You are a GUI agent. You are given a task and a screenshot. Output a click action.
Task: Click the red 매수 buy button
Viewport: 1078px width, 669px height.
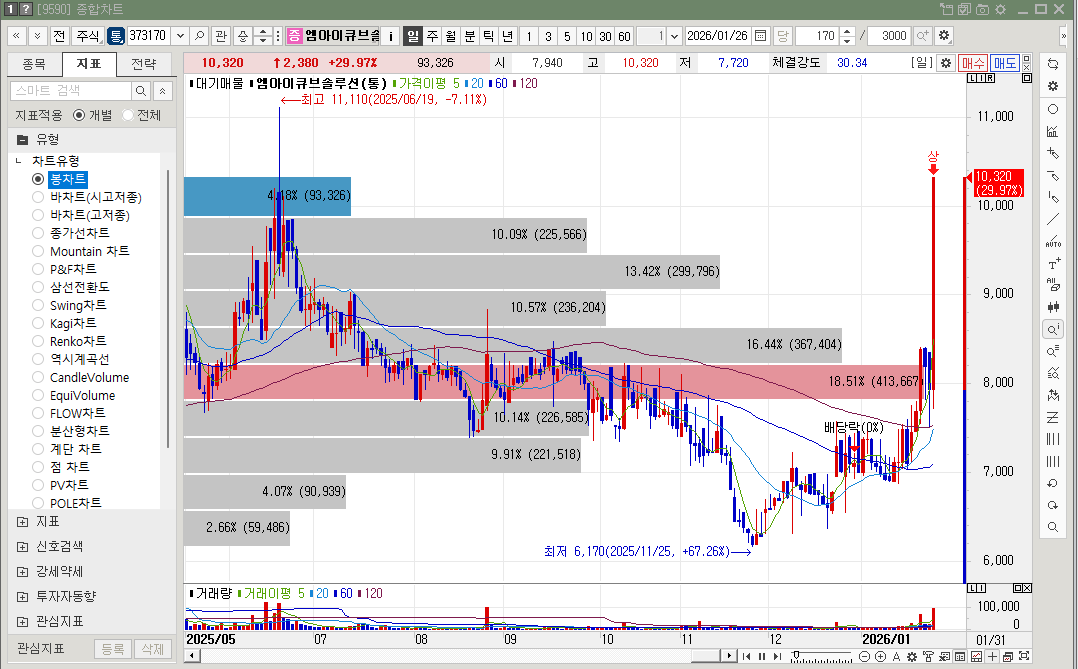click(x=973, y=63)
